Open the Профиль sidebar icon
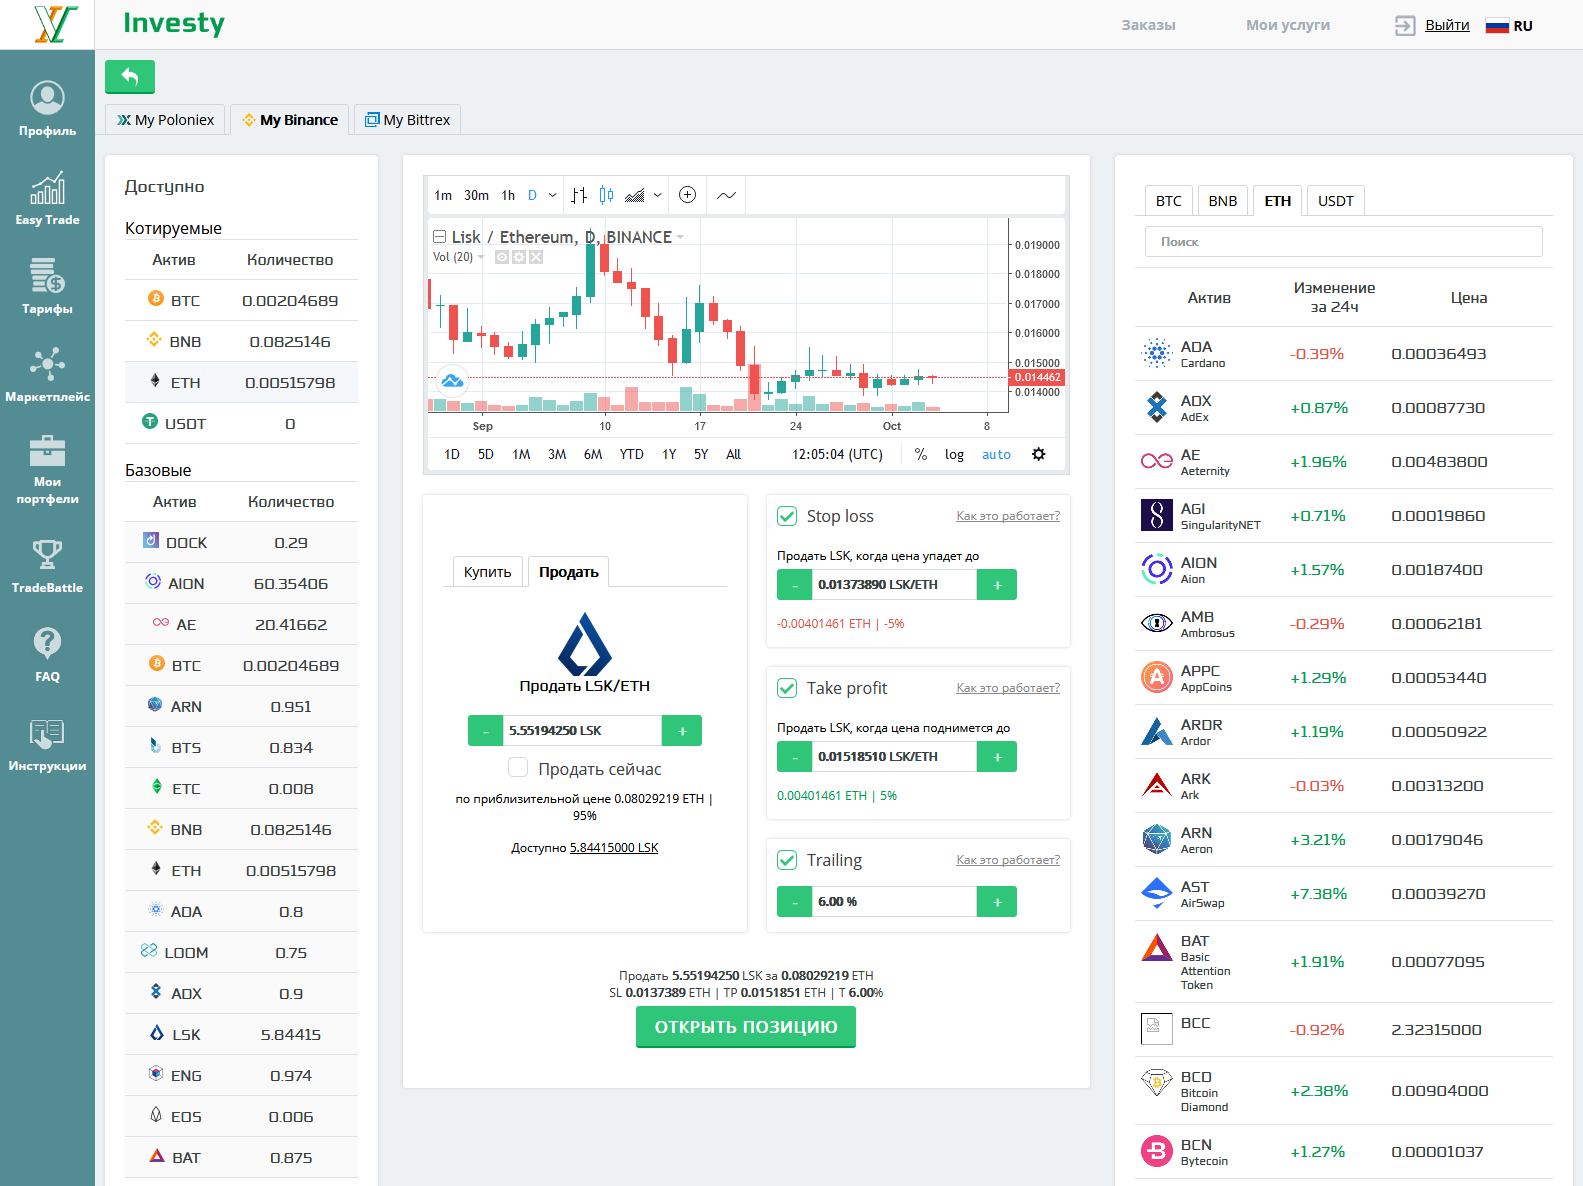1583x1186 pixels. point(47,108)
